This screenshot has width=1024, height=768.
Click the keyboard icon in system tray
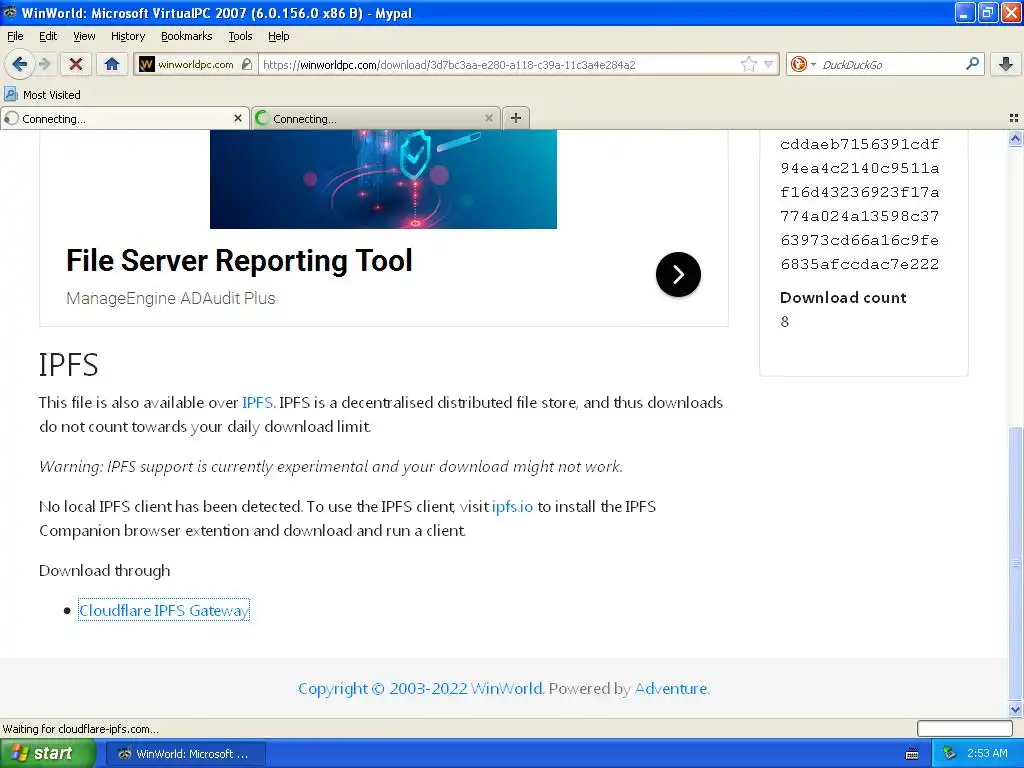point(912,754)
